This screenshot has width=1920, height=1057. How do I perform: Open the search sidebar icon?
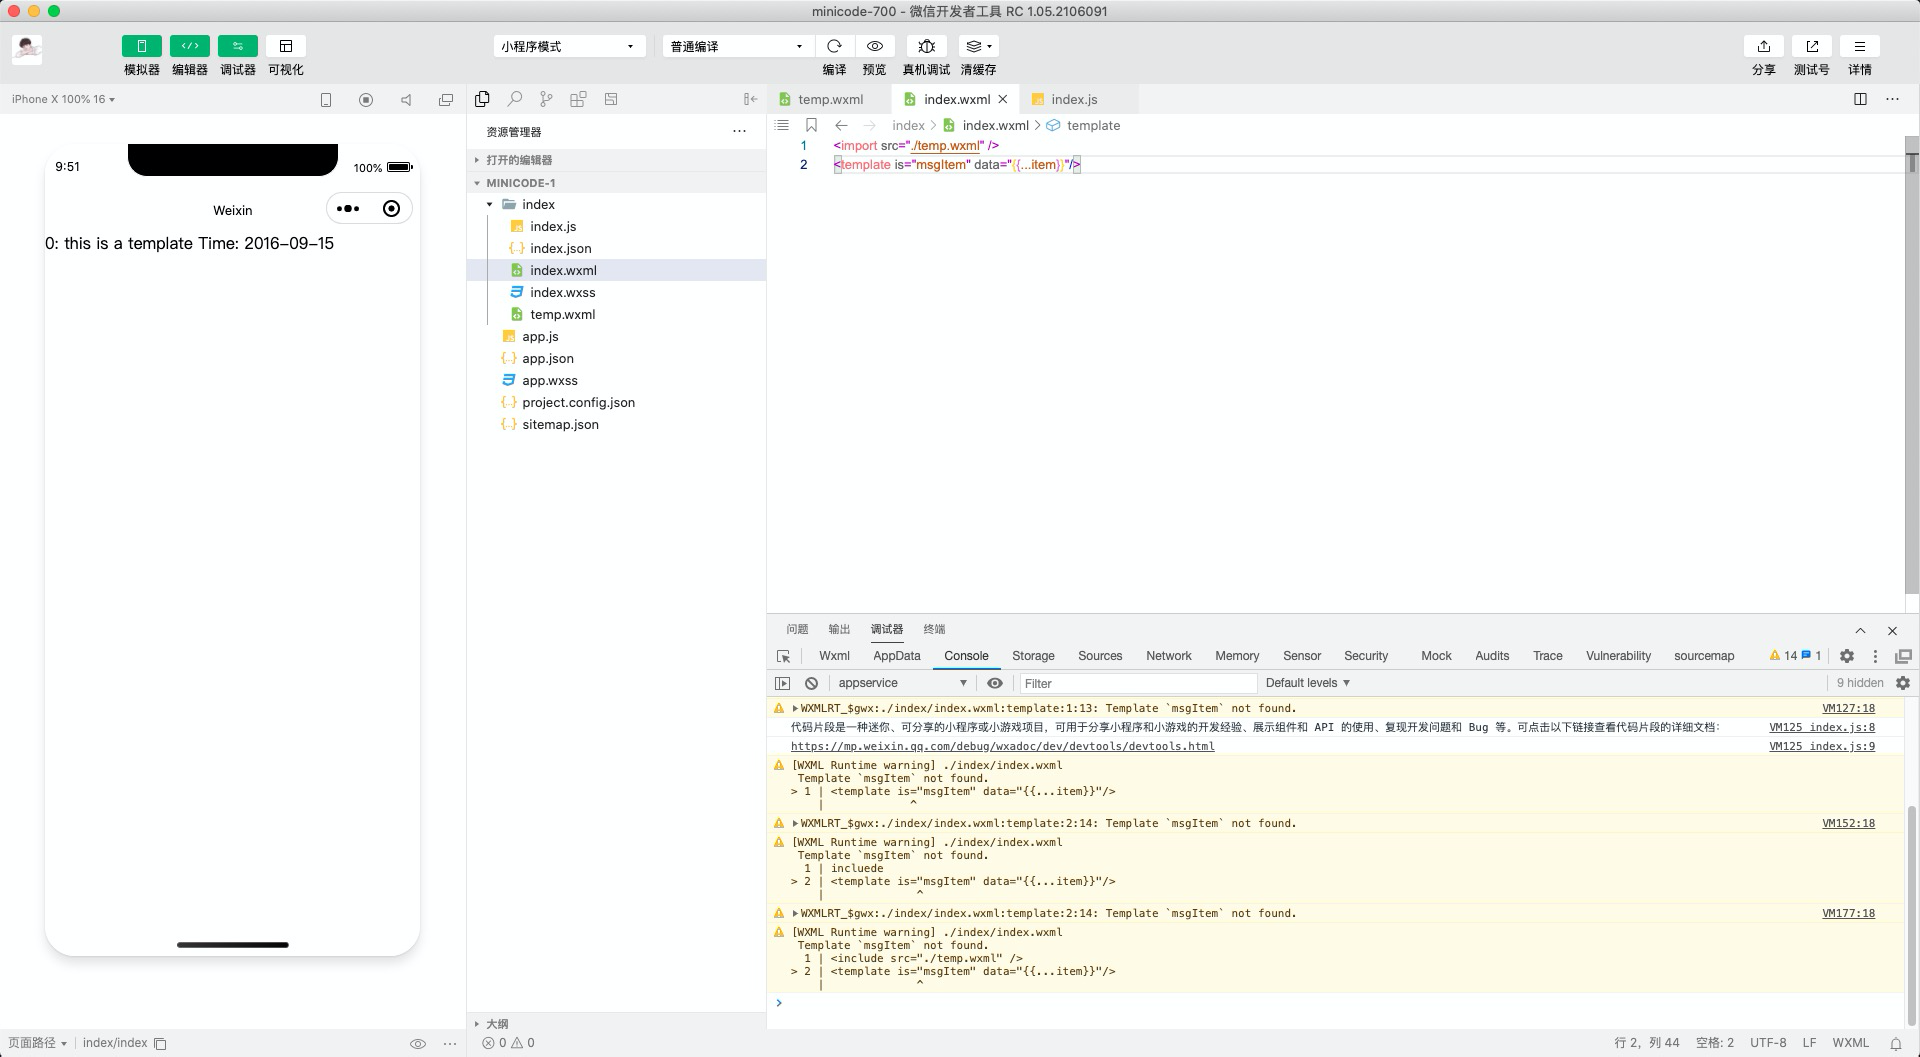coord(514,99)
